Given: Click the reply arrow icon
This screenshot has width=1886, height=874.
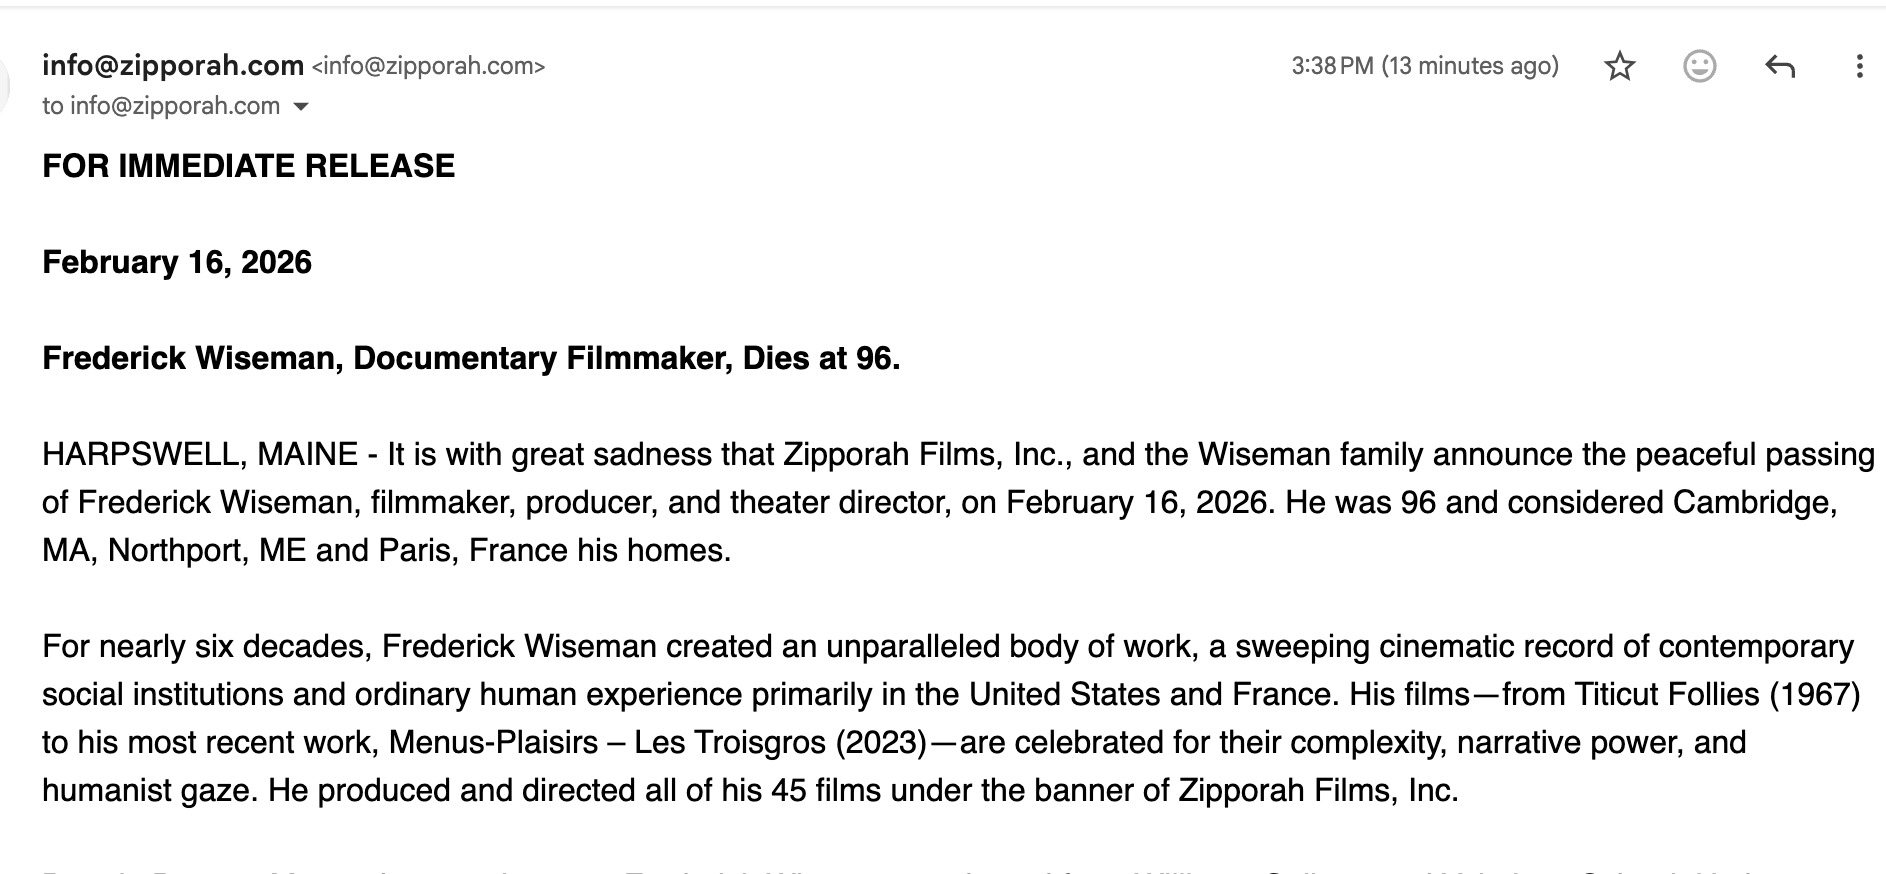Looking at the screenshot, I should [1780, 67].
